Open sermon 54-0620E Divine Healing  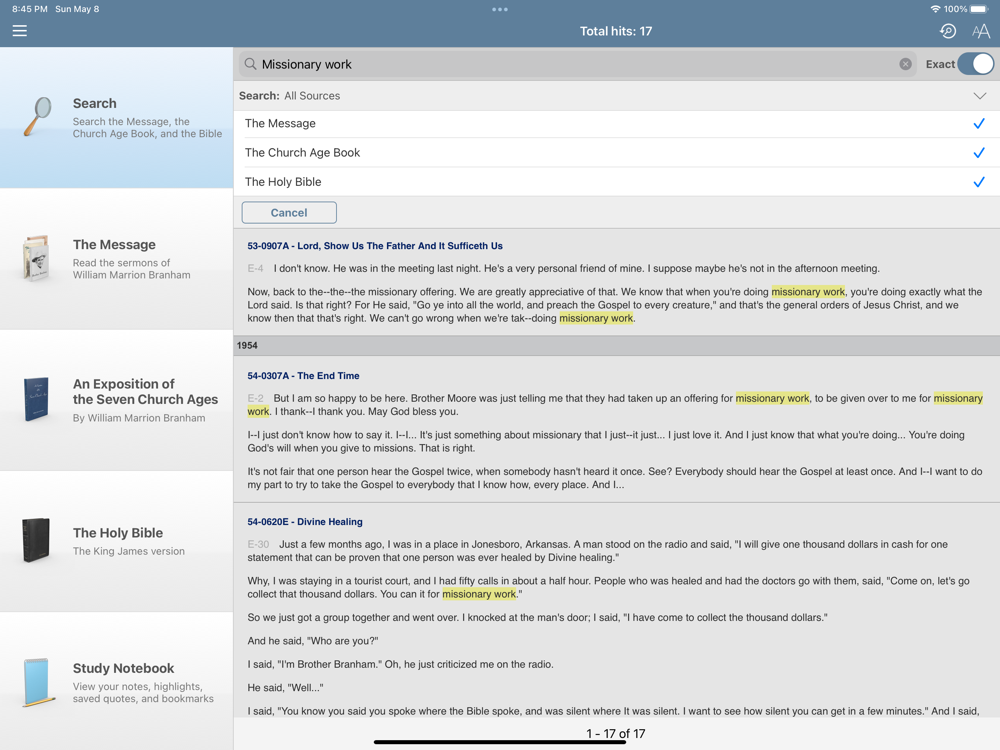coord(305,522)
